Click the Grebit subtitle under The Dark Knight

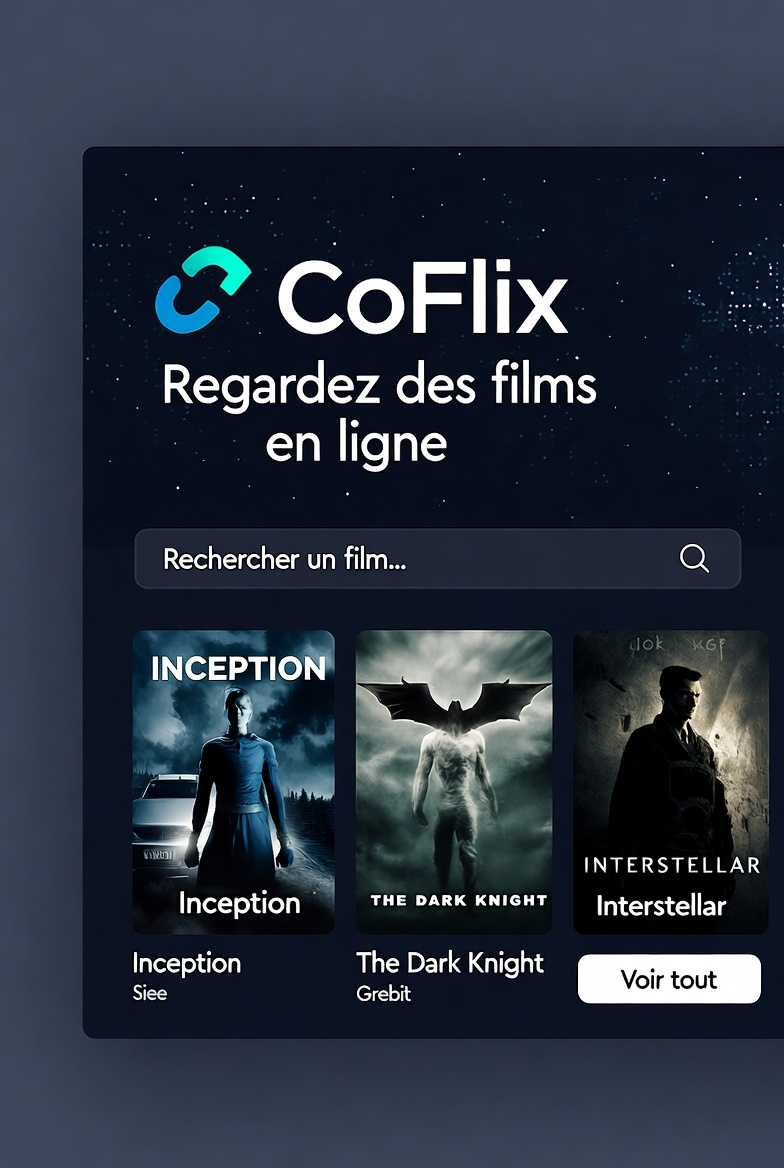(x=383, y=994)
